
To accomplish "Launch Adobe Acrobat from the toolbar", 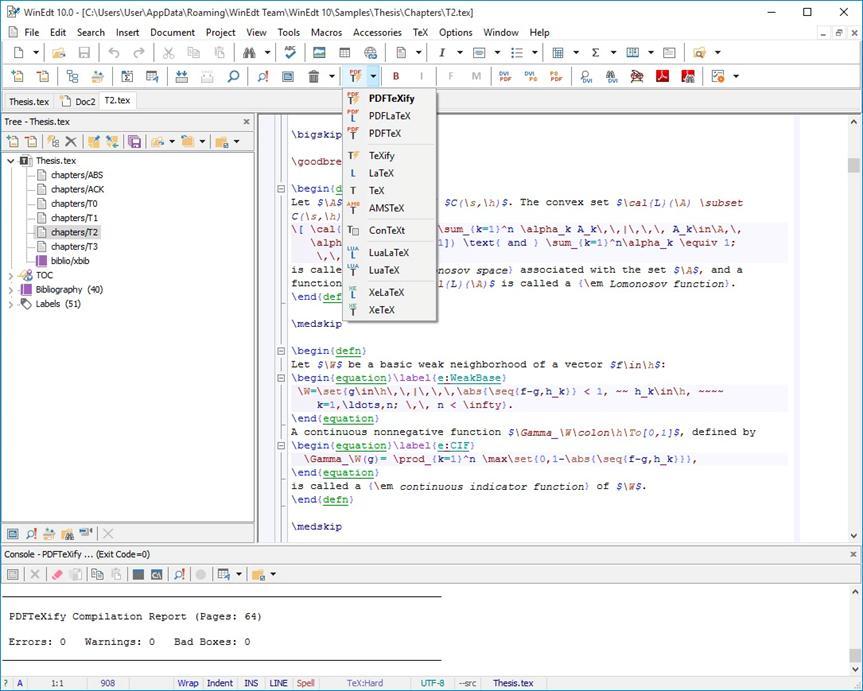I will 662,76.
